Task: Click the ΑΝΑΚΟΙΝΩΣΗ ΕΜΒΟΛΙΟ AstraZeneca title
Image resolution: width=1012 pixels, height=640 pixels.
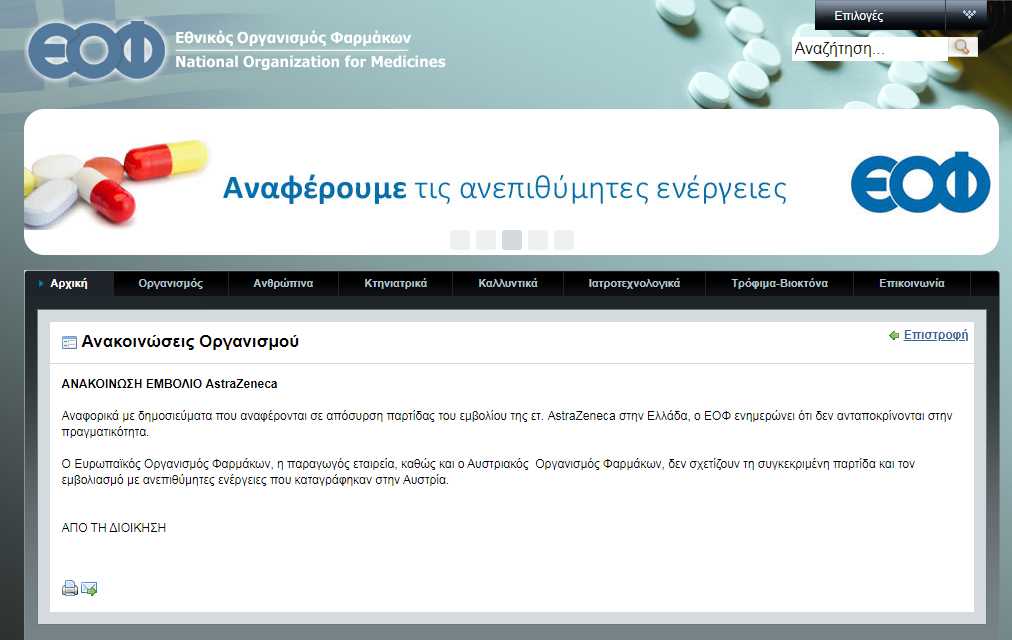Action: [x=169, y=384]
